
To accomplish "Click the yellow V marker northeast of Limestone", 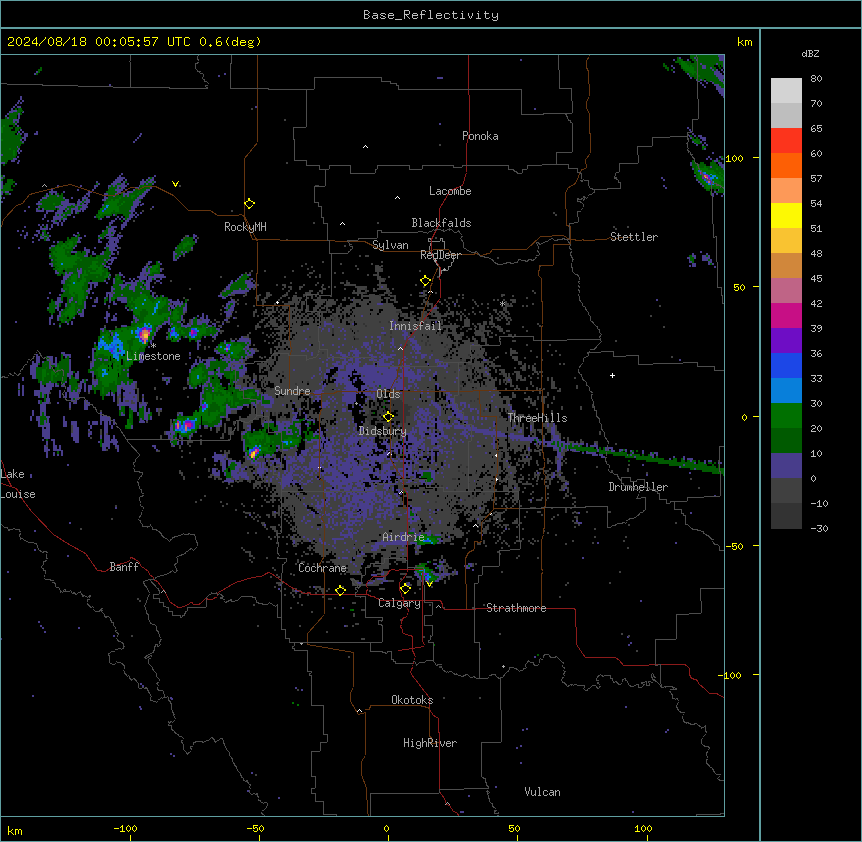I will click(x=175, y=184).
